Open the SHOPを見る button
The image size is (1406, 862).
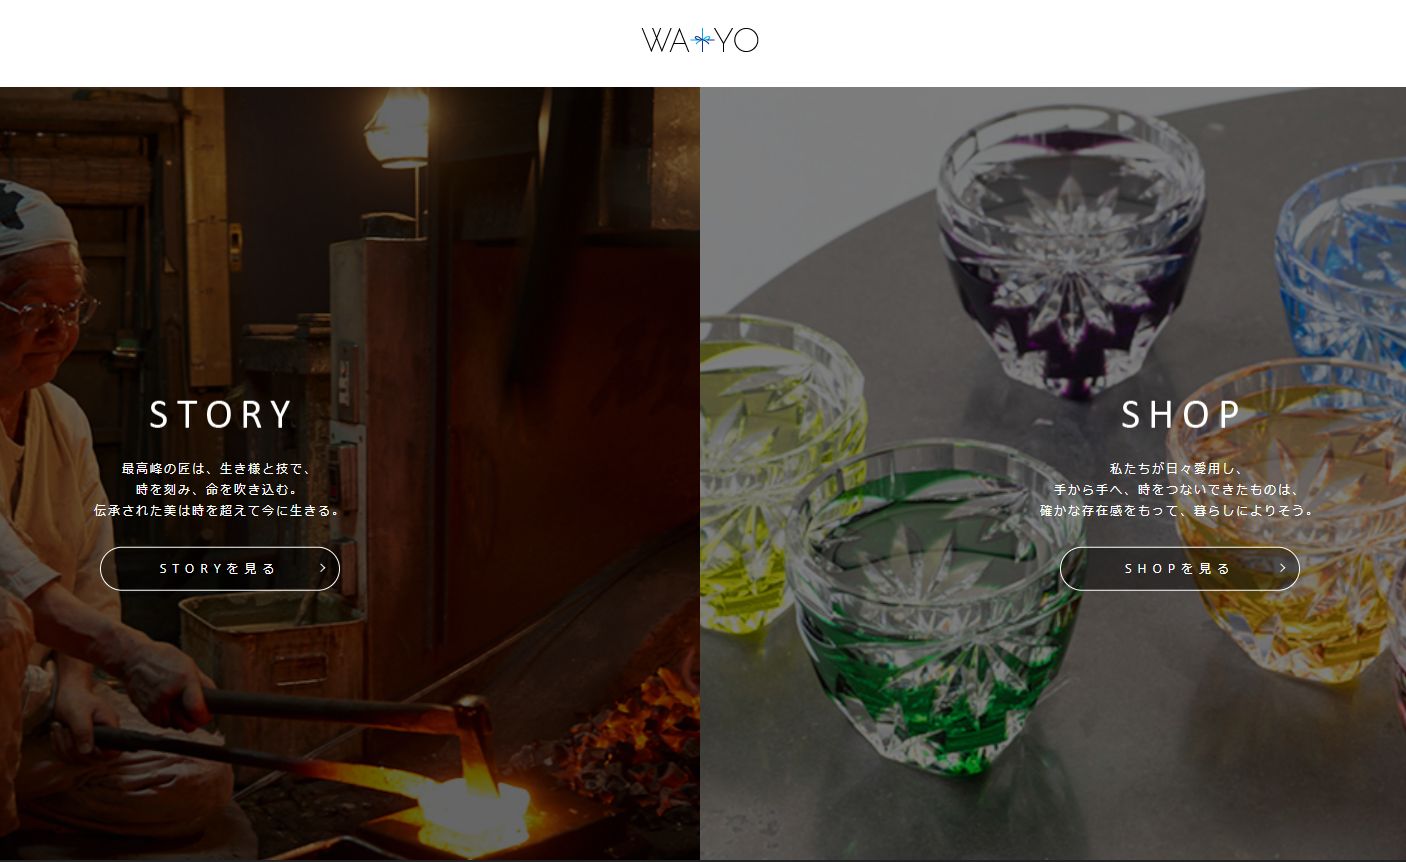(x=1180, y=568)
